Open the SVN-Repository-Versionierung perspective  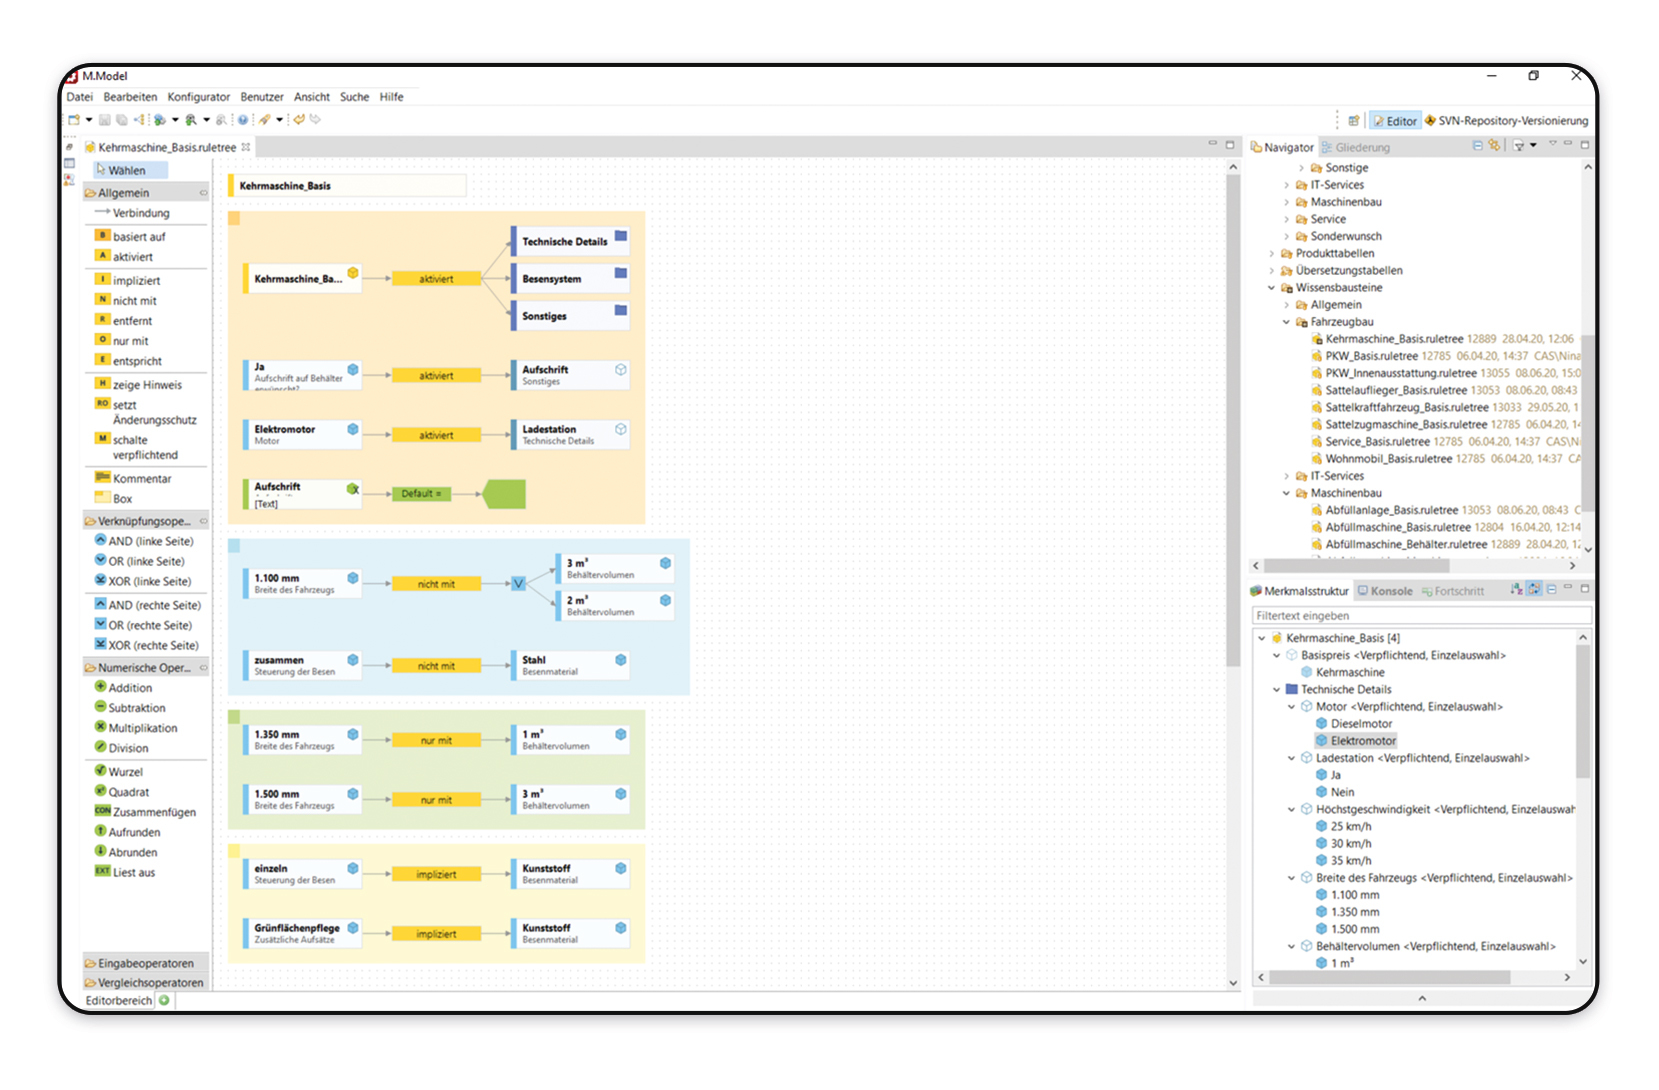click(x=1506, y=121)
